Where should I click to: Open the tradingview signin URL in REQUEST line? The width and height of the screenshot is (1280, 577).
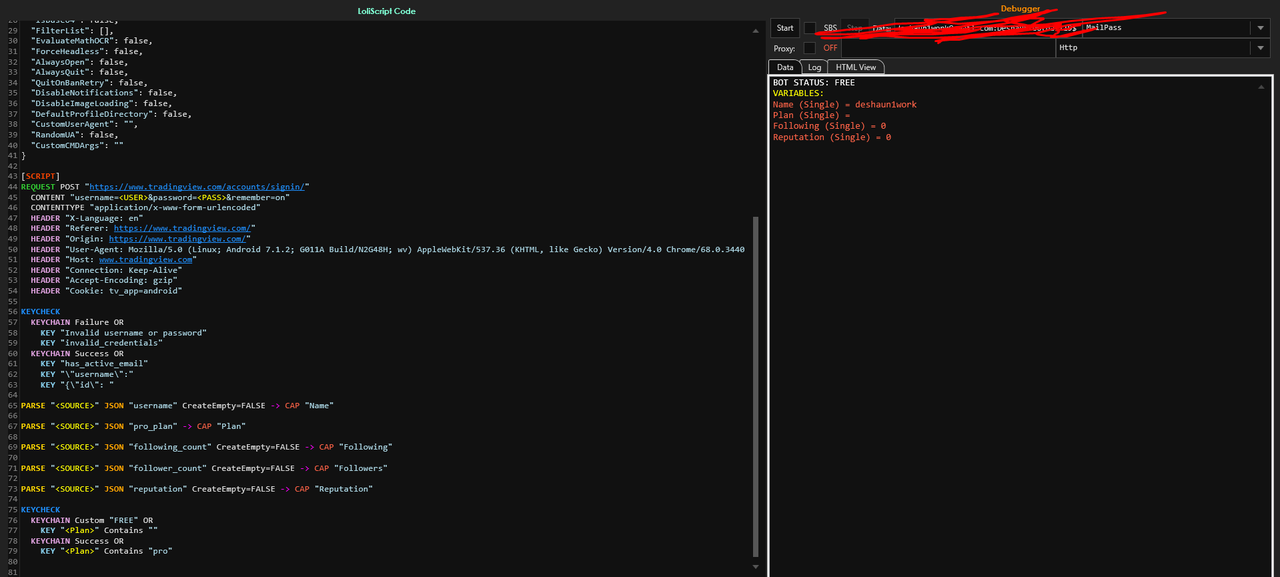[x=200, y=187]
